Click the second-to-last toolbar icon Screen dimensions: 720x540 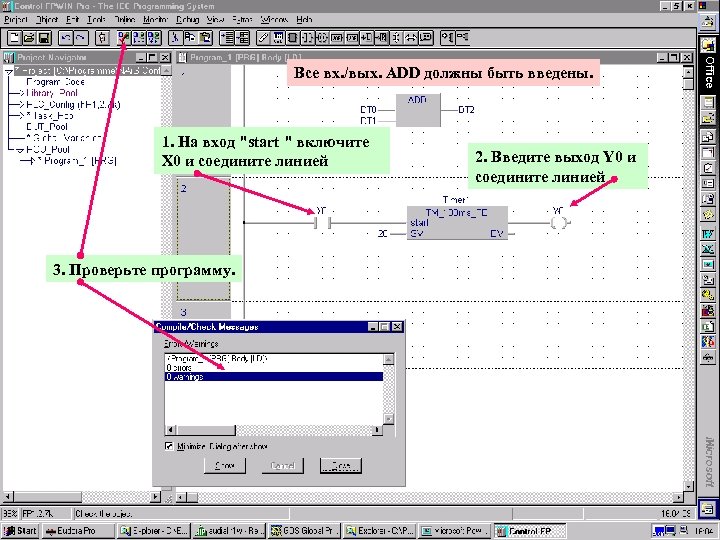tap(448, 38)
